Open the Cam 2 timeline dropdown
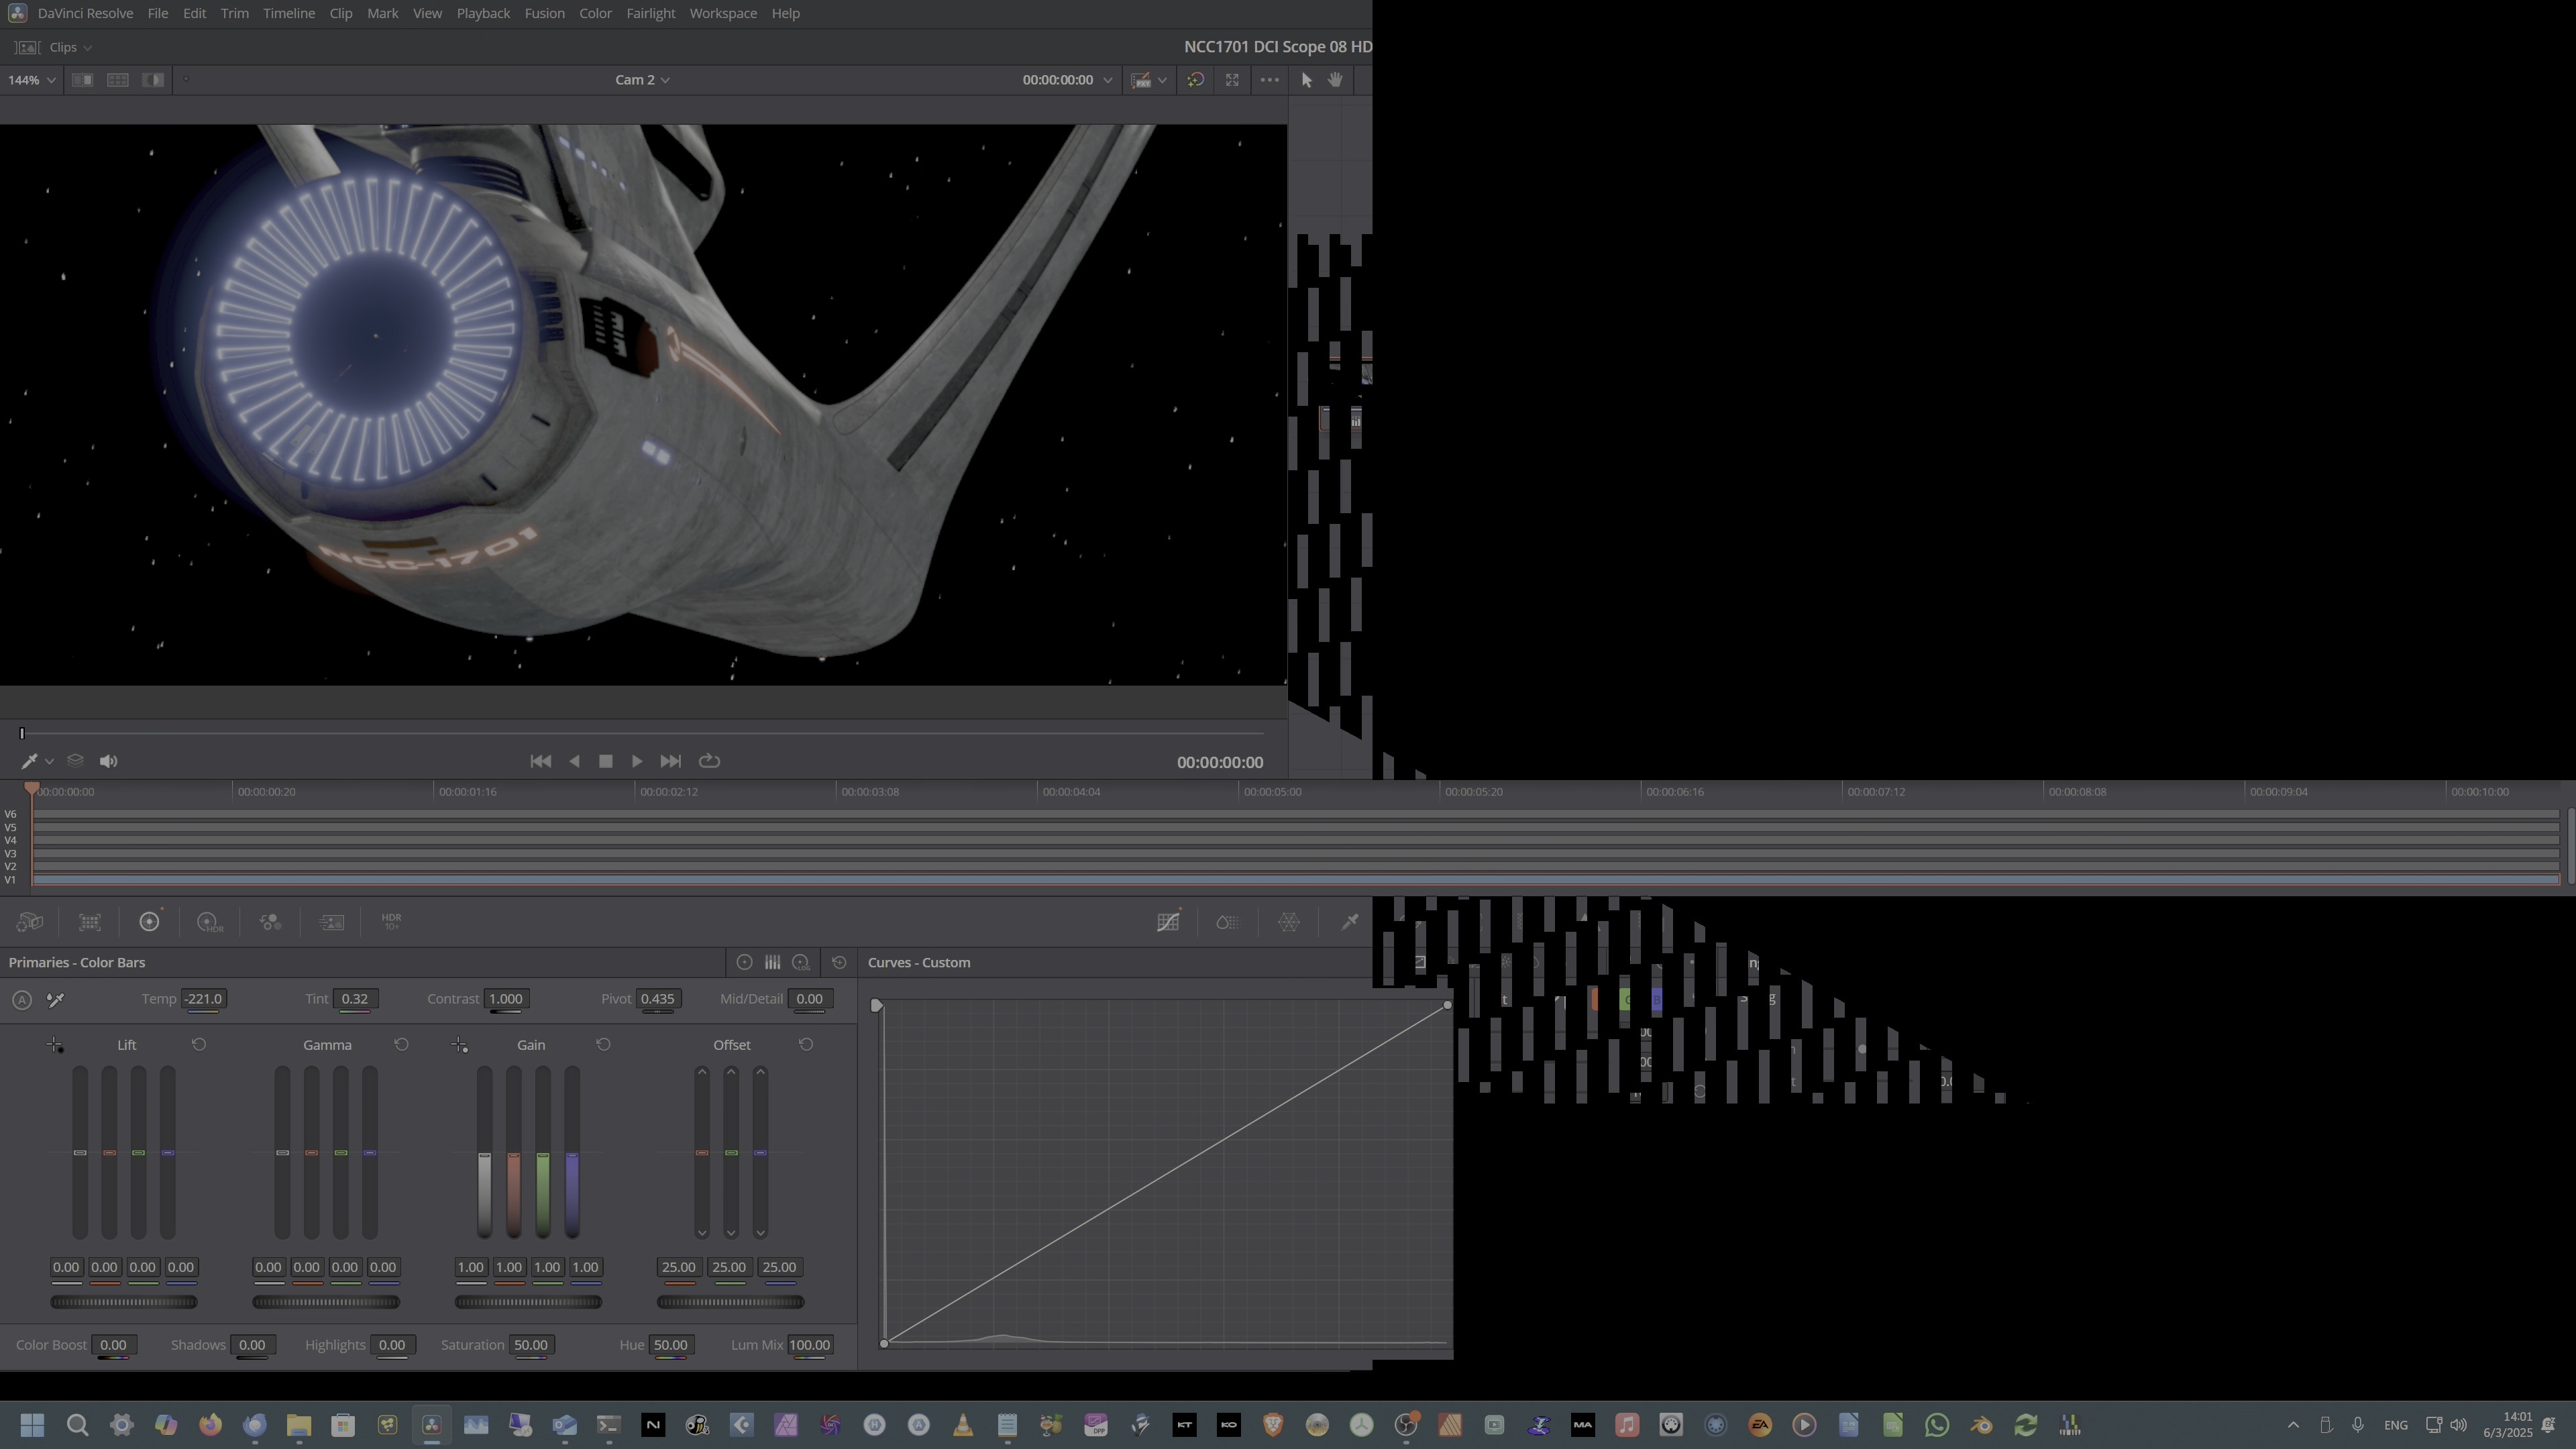 click(x=642, y=80)
